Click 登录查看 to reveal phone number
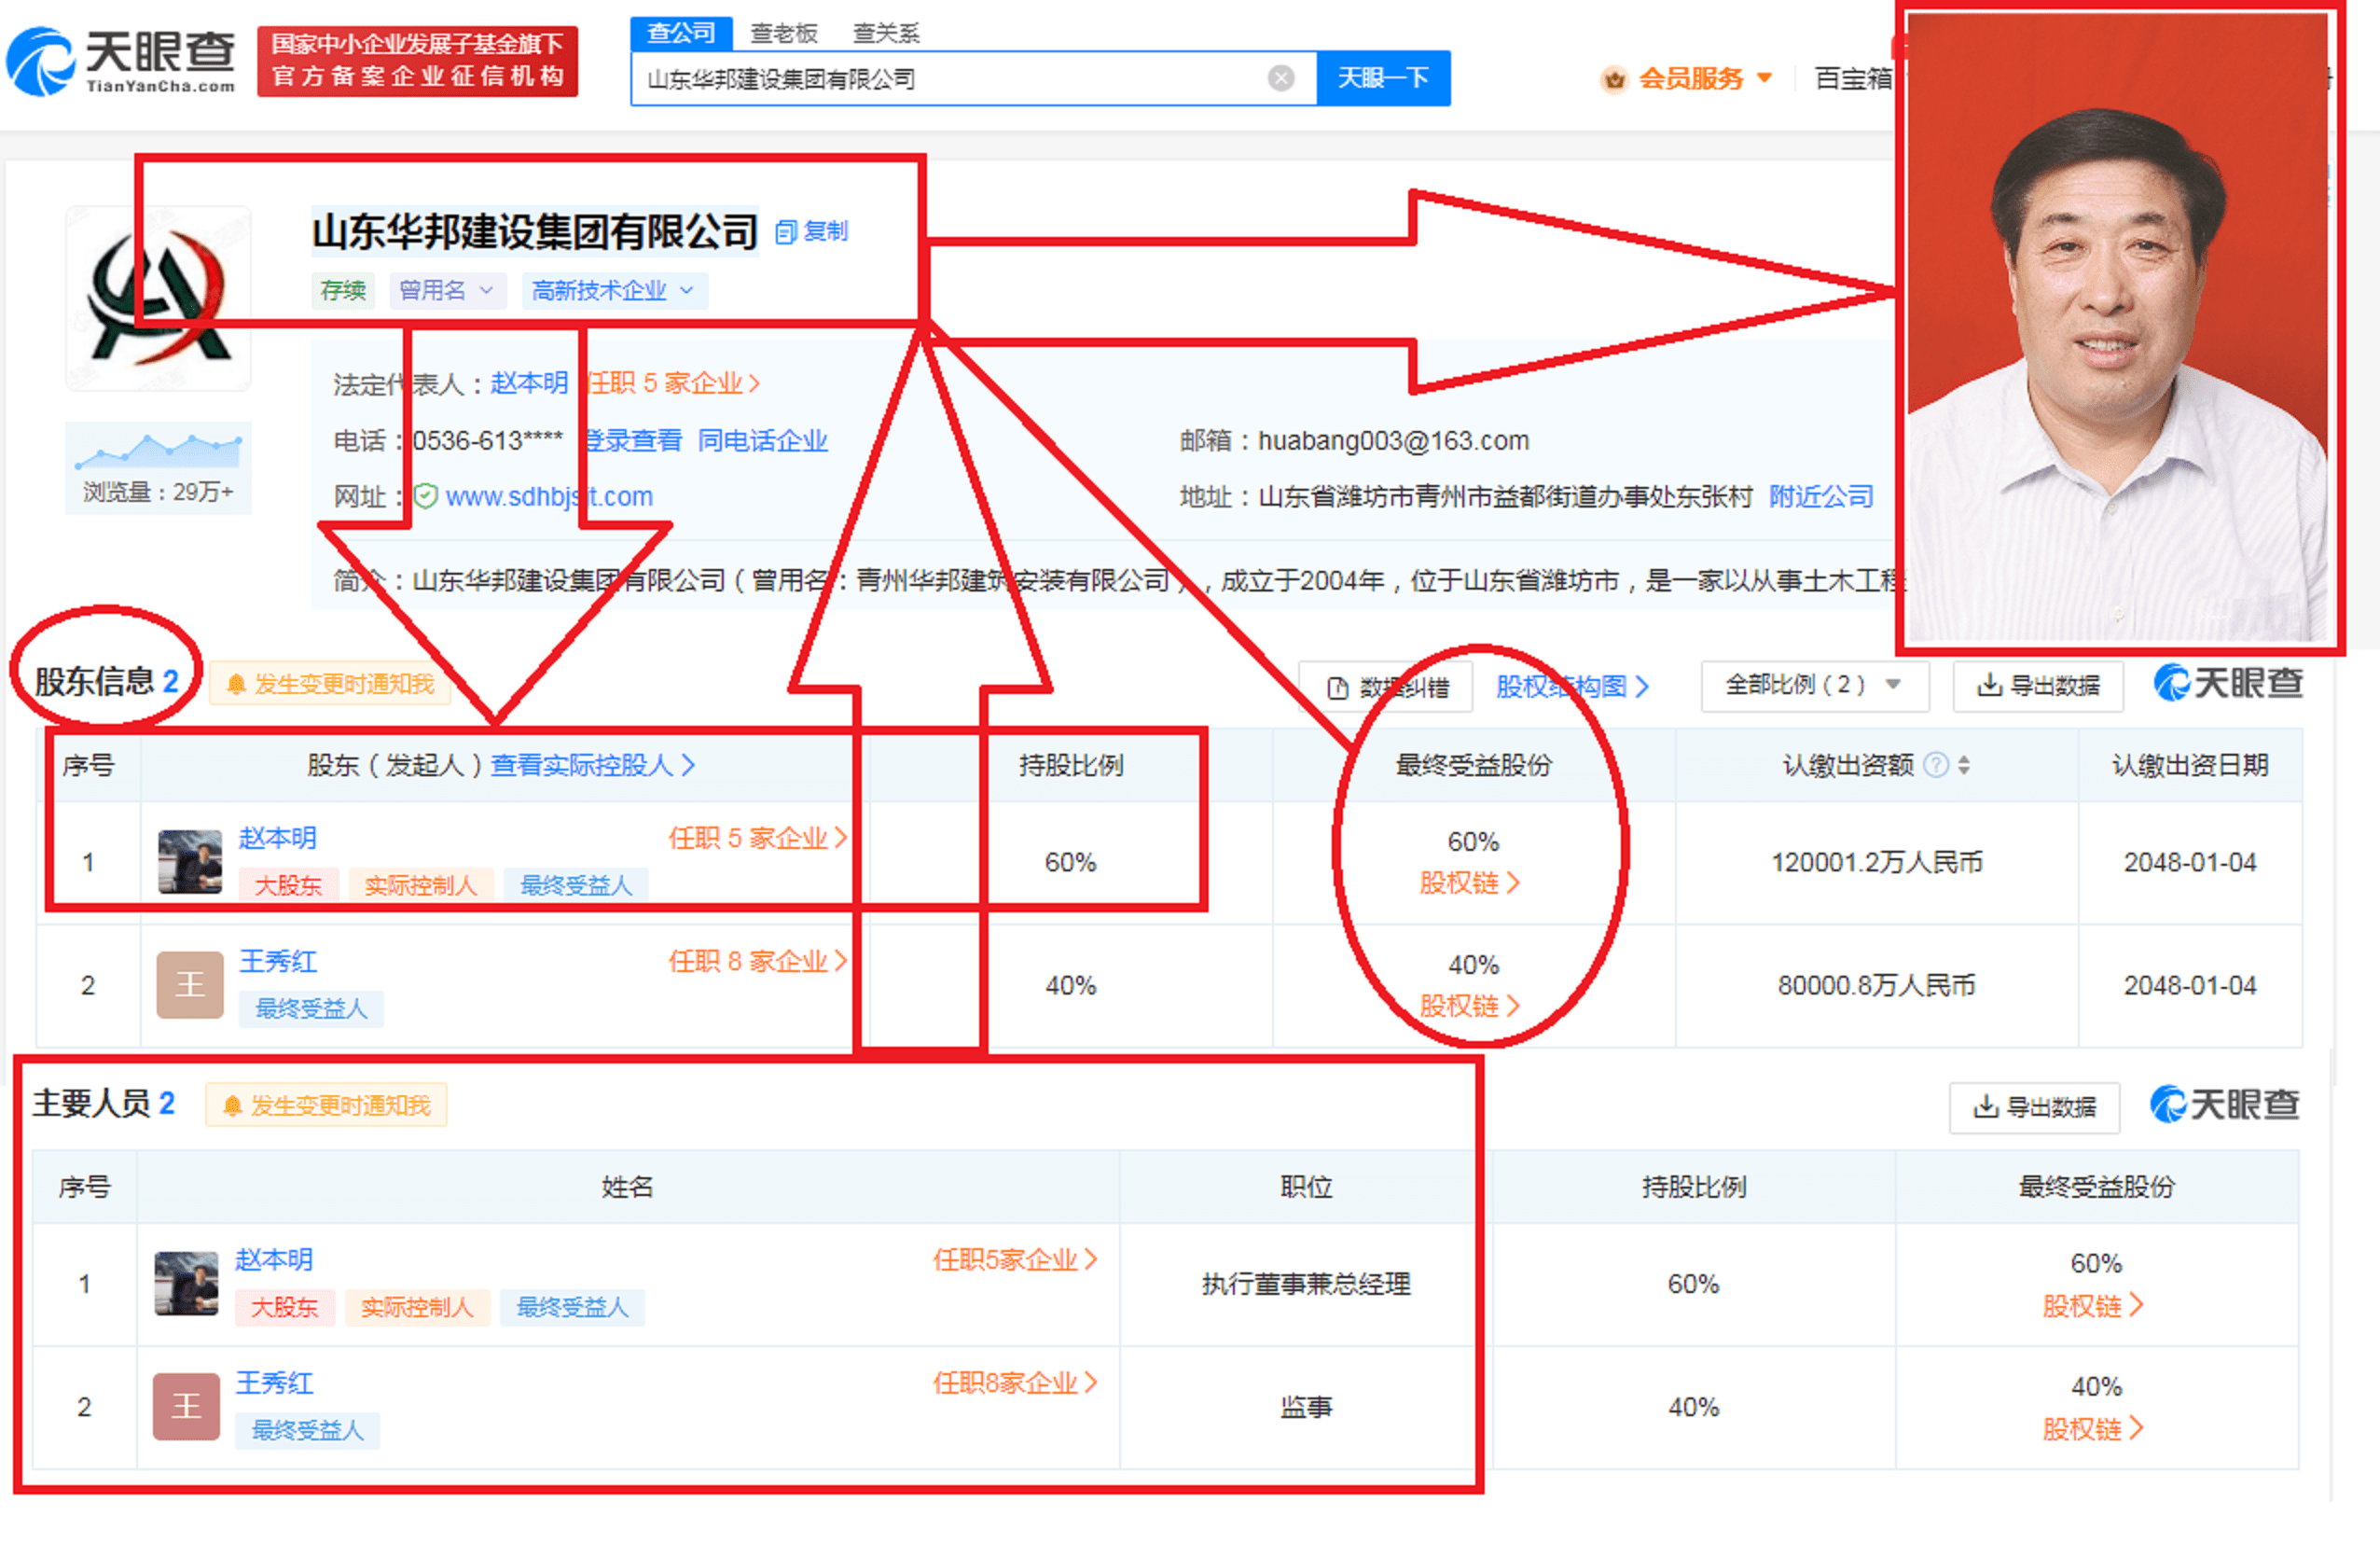The height and width of the screenshot is (1543, 2380). (x=633, y=440)
